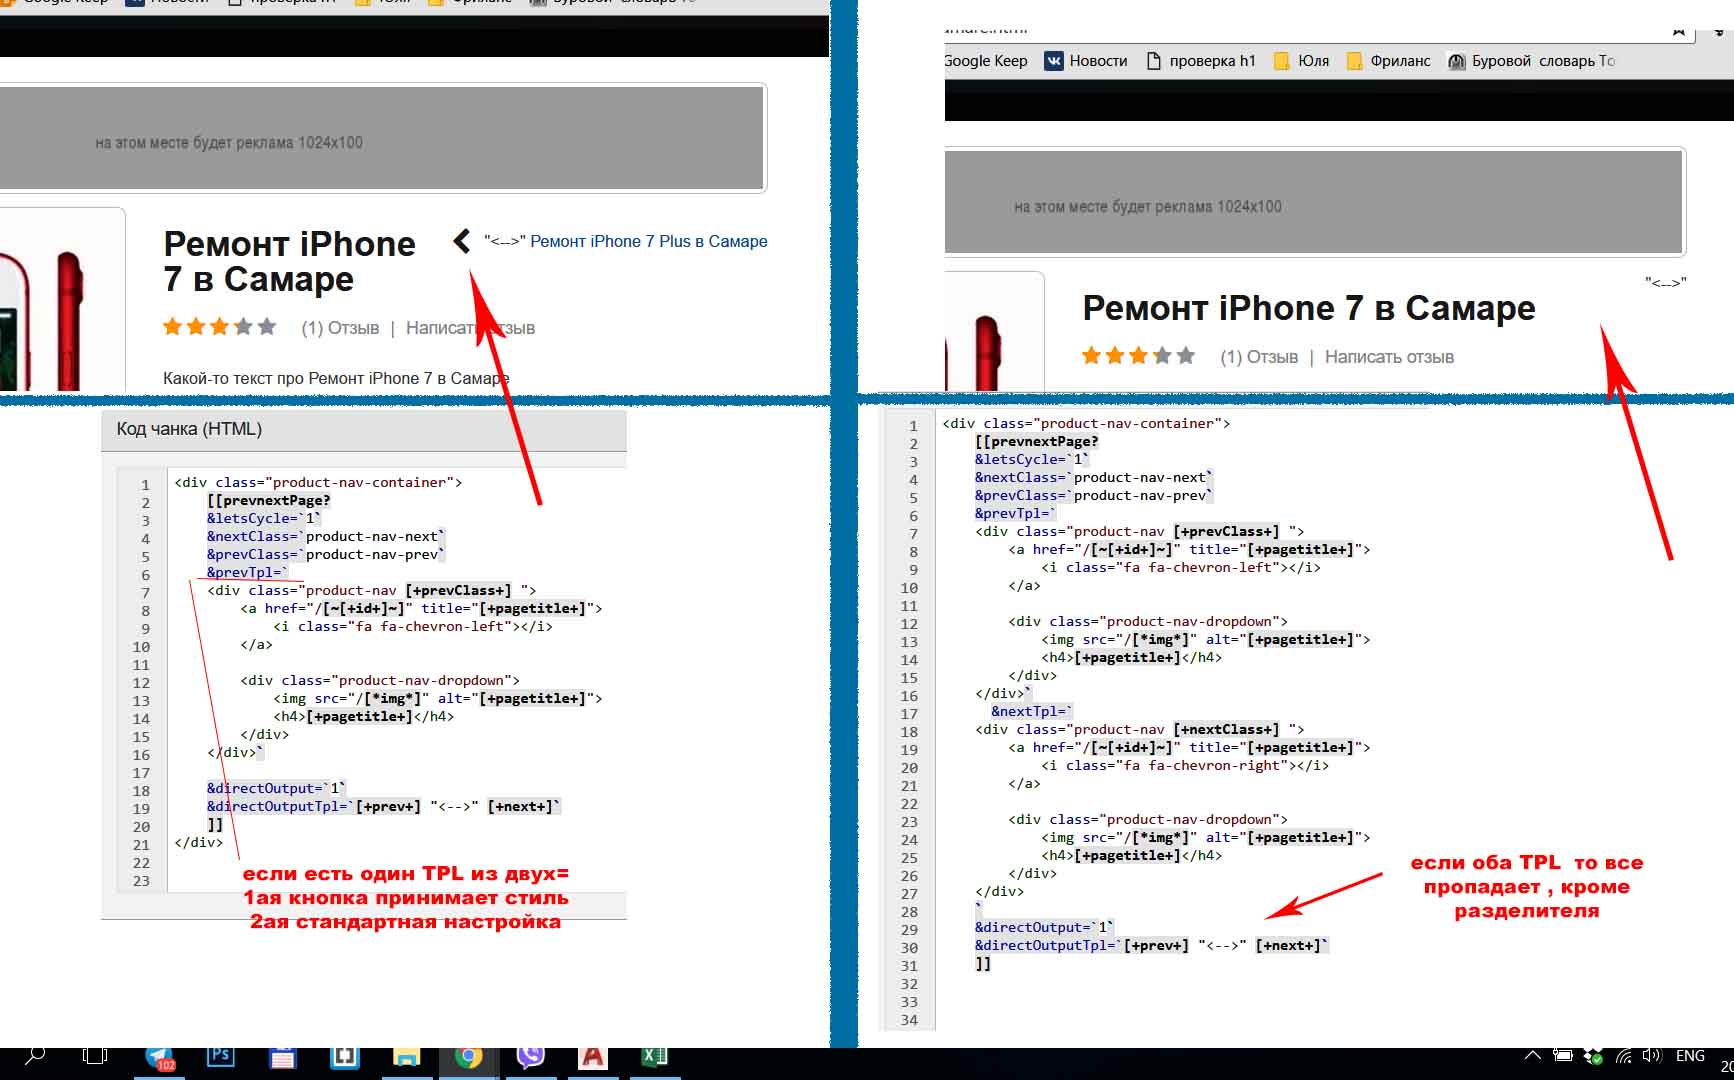This screenshot has height=1080, width=1734.
Task: Click the fa-chevron-right line in right editor
Action: tap(1185, 765)
